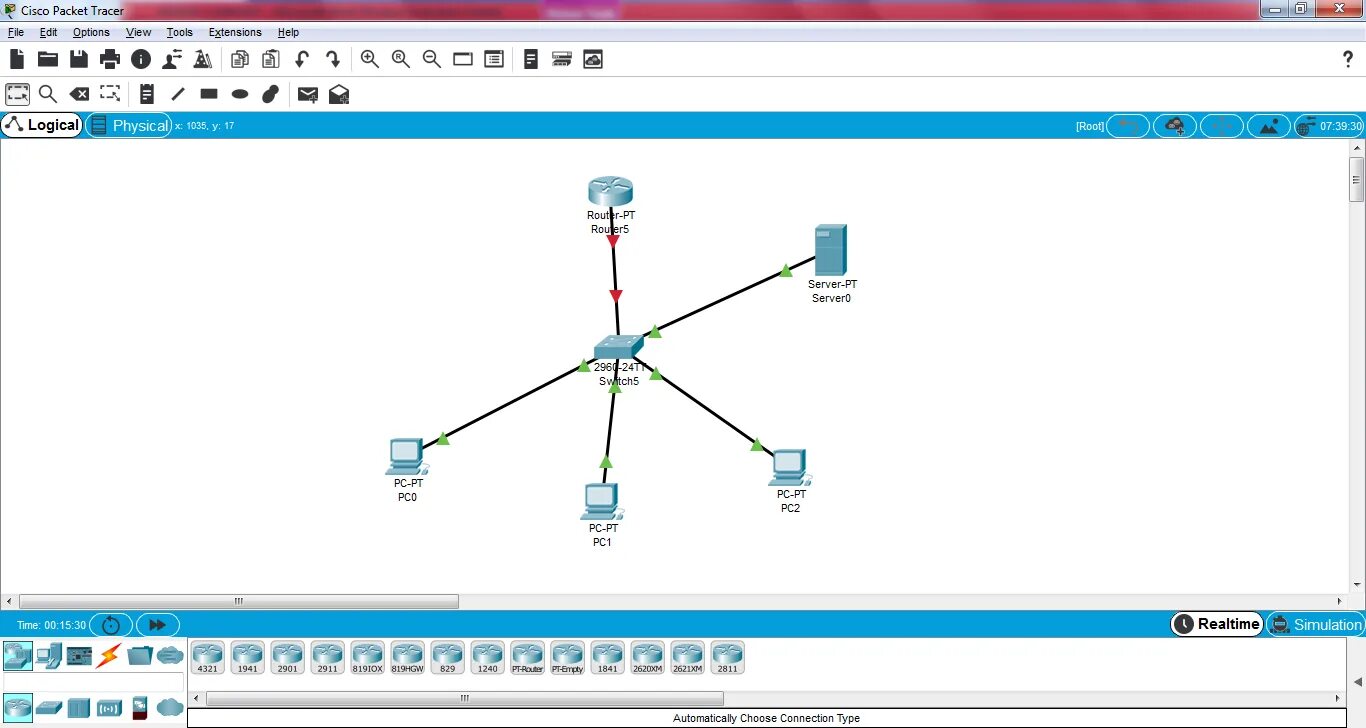Activate the Resize Shape tool
The height and width of the screenshot is (728, 1366).
click(x=110, y=94)
